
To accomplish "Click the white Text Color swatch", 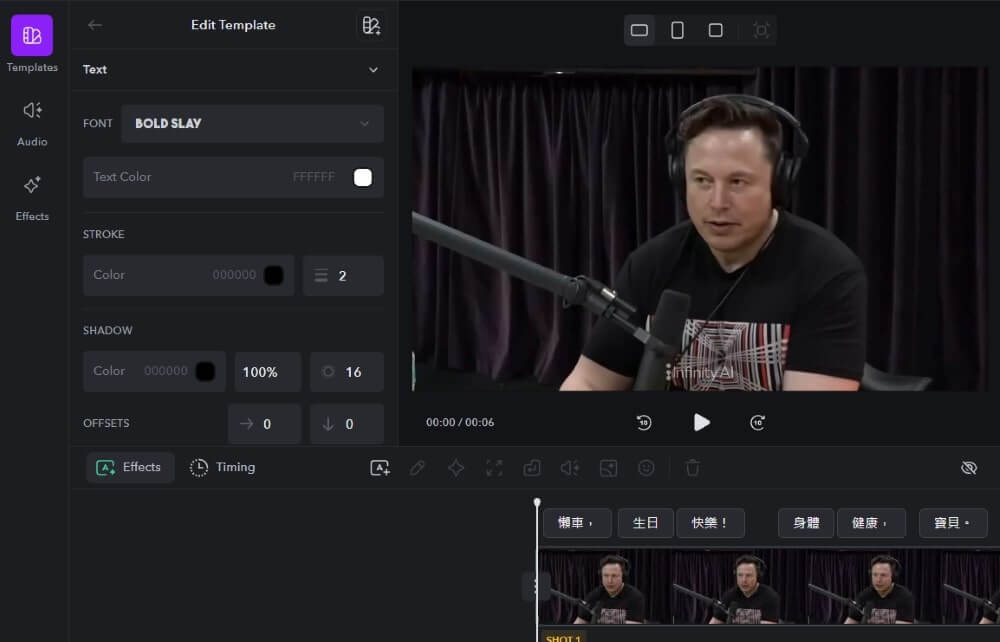I will click(363, 177).
